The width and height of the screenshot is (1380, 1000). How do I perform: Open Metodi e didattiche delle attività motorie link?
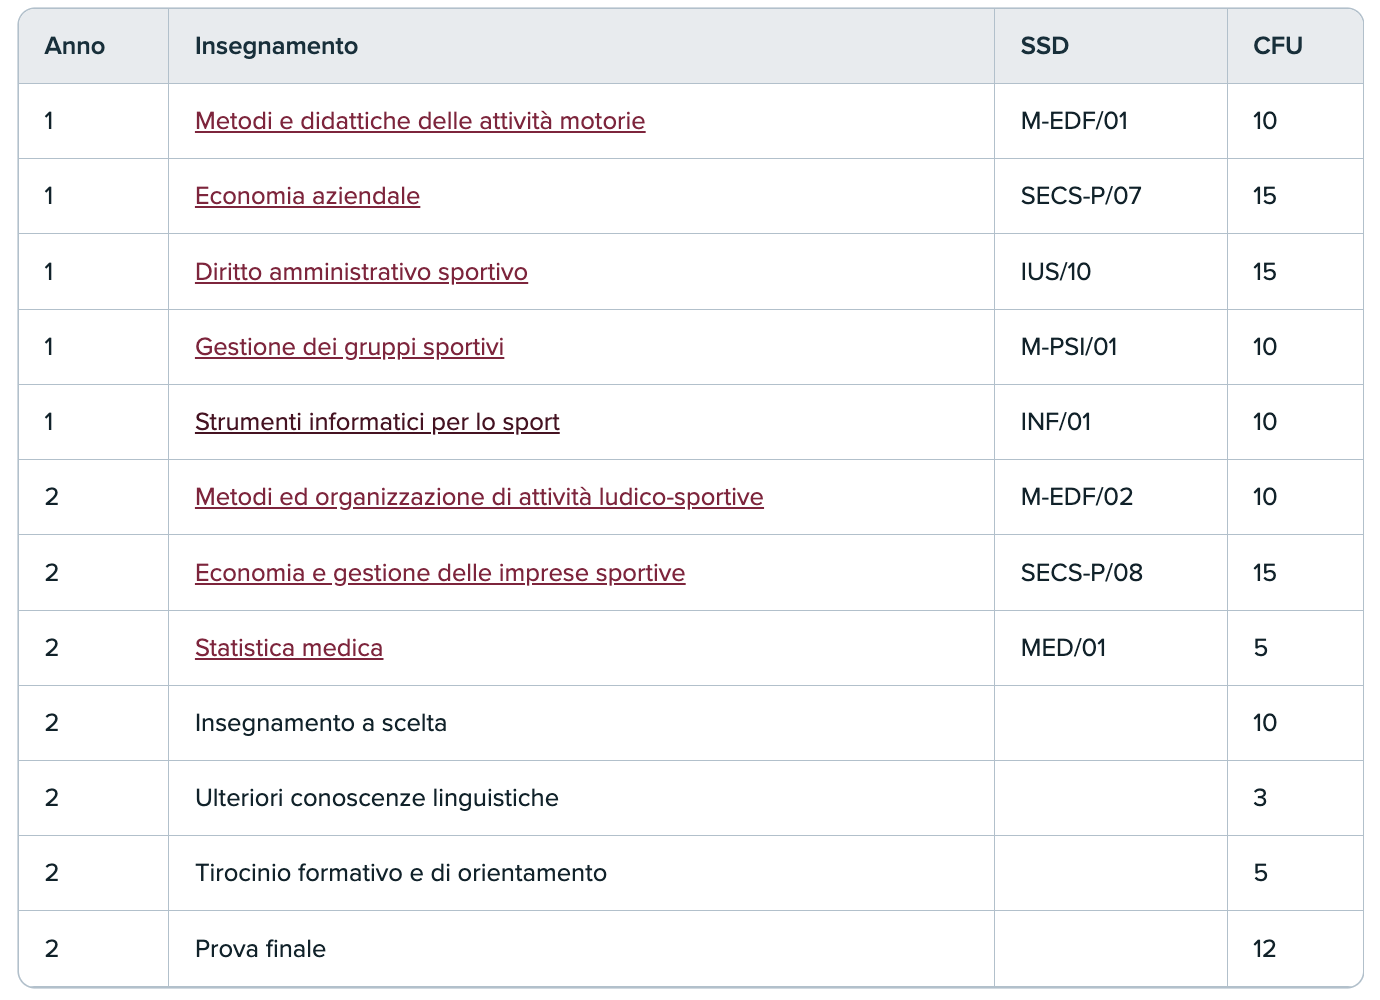420,121
